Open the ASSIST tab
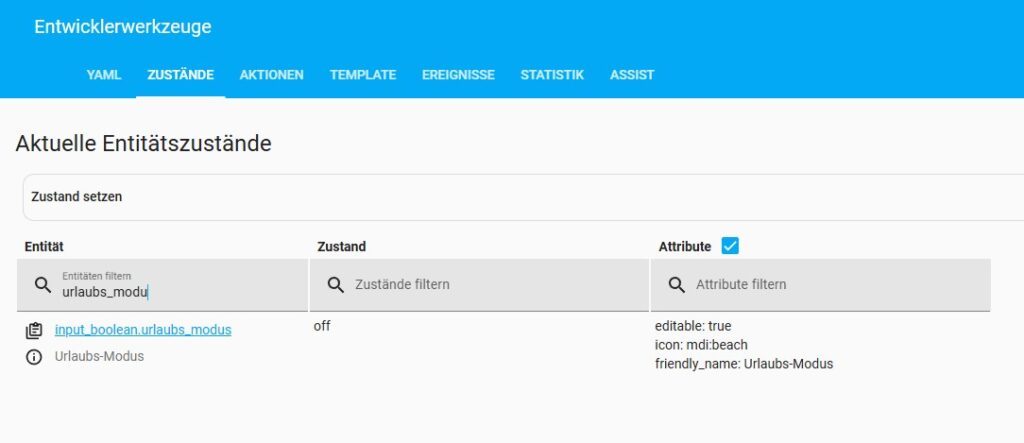The image size is (1024, 443). click(632, 75)
